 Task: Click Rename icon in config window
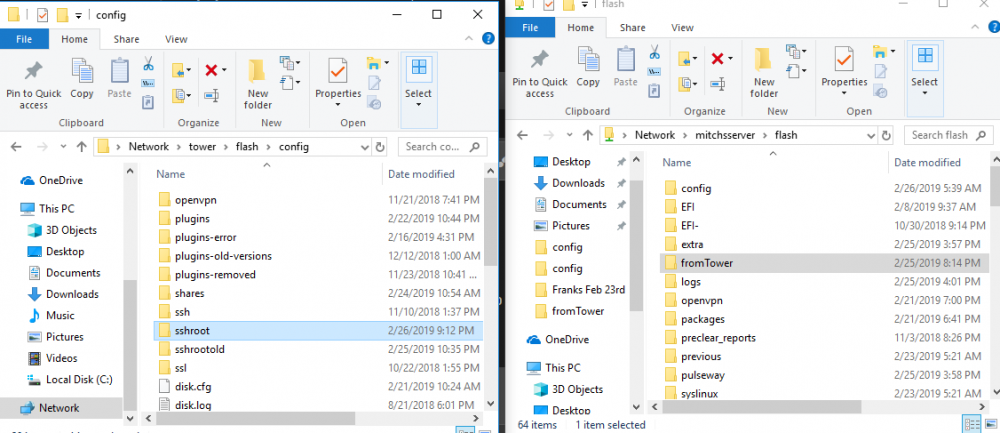[211, 96]
